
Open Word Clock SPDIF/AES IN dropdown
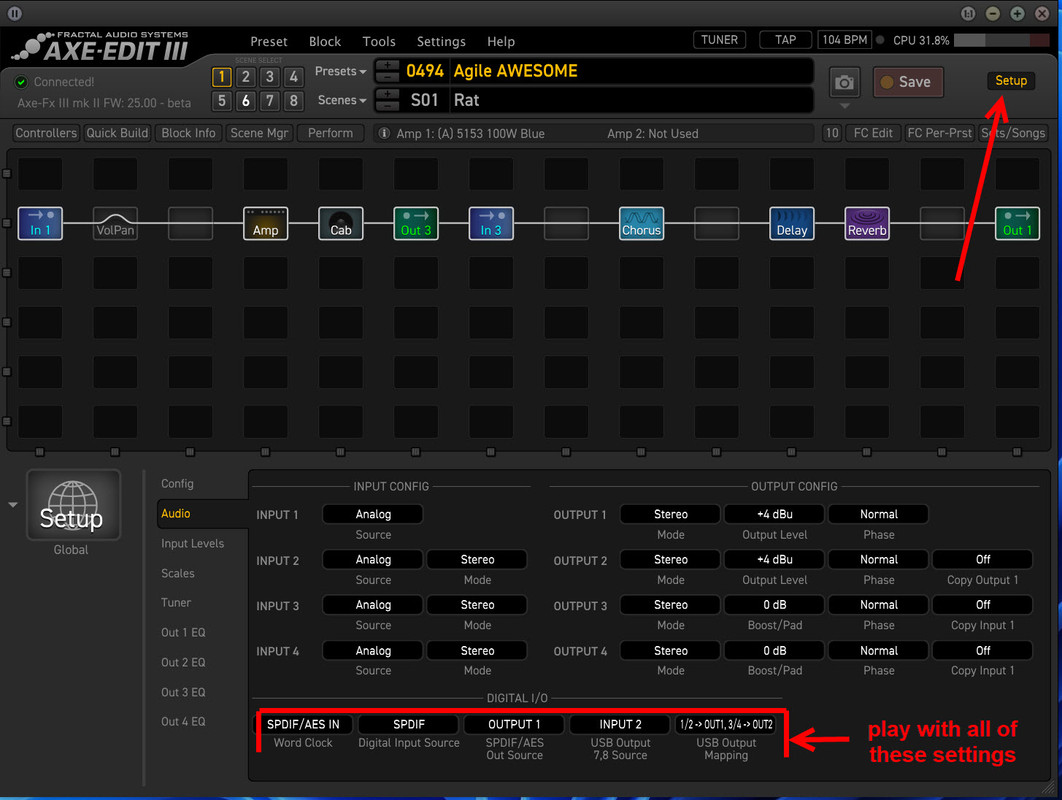(x=303, y=724)
